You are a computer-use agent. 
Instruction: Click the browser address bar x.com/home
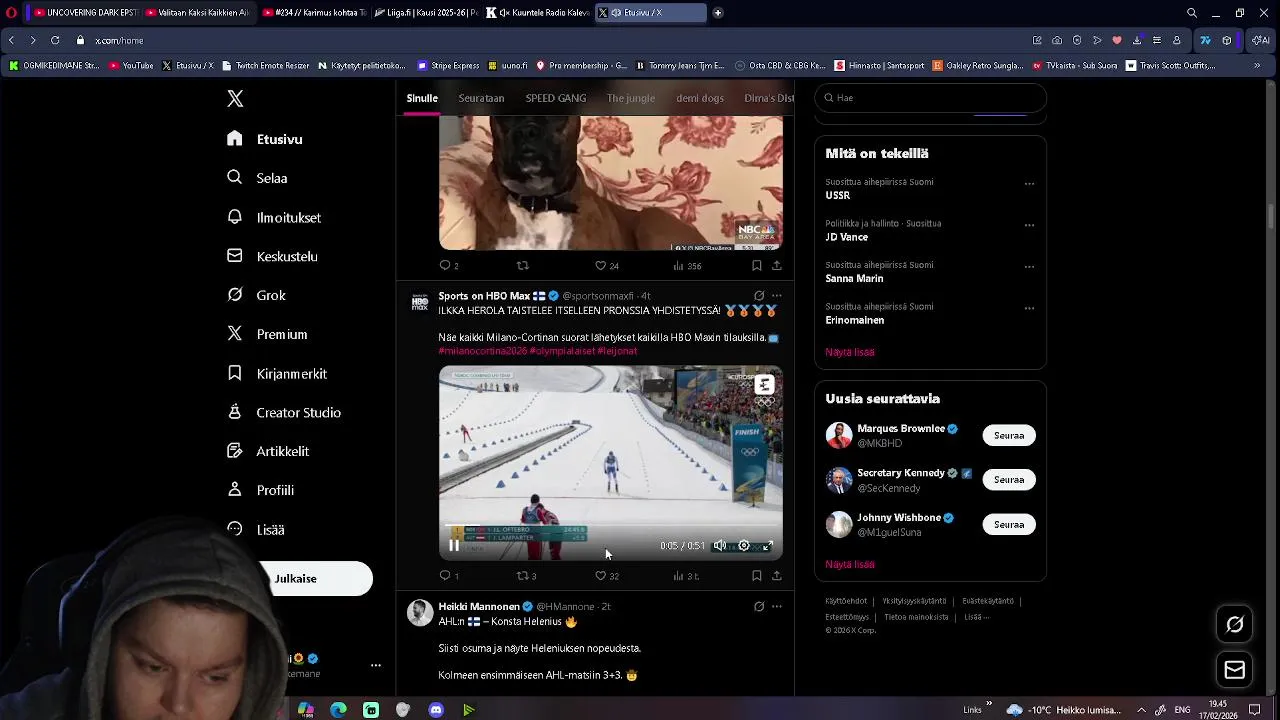tap(119, 40)
